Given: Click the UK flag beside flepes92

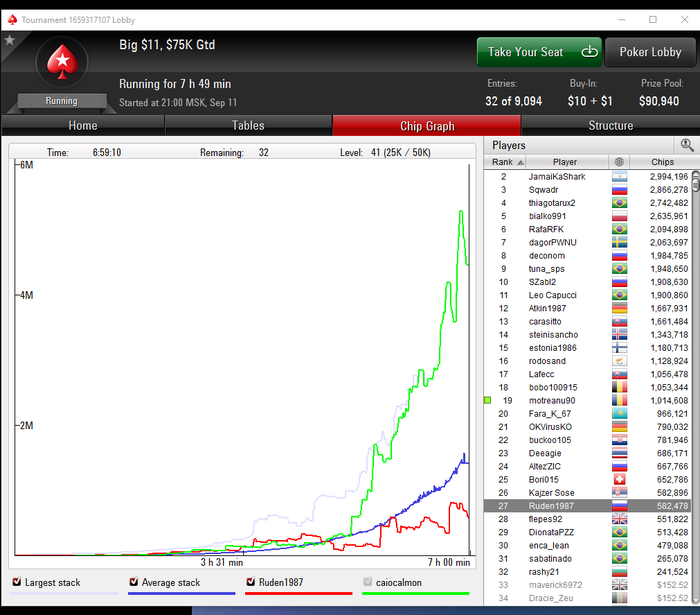Looking at the screenshot, I should [619, 519].
